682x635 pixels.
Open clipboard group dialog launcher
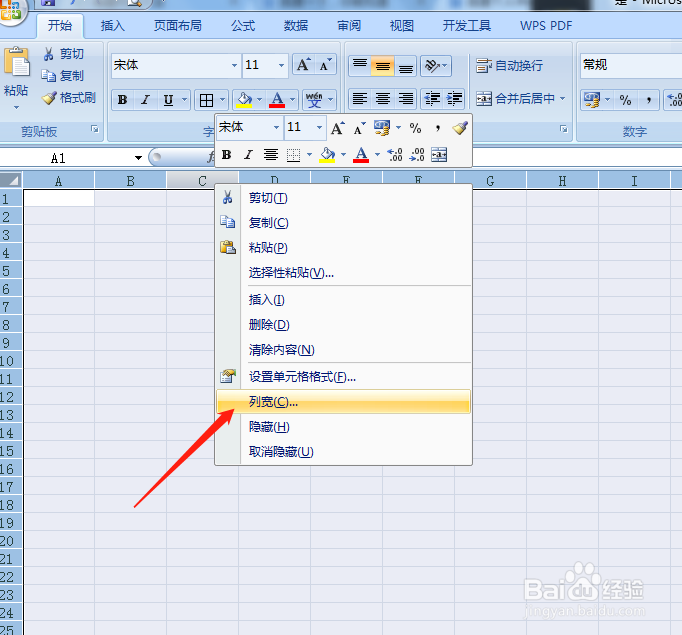click(x=95, y=129)
